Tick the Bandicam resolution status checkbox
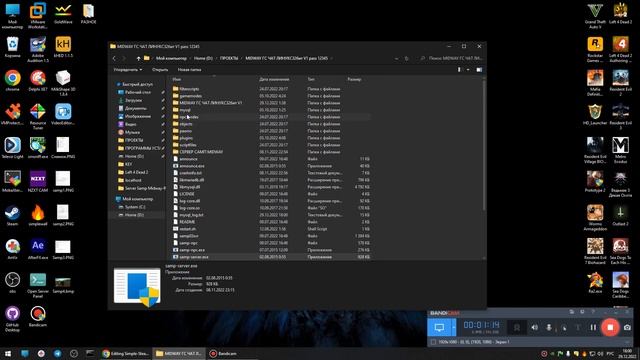The image size is (640, 360). tap(433, 342)
